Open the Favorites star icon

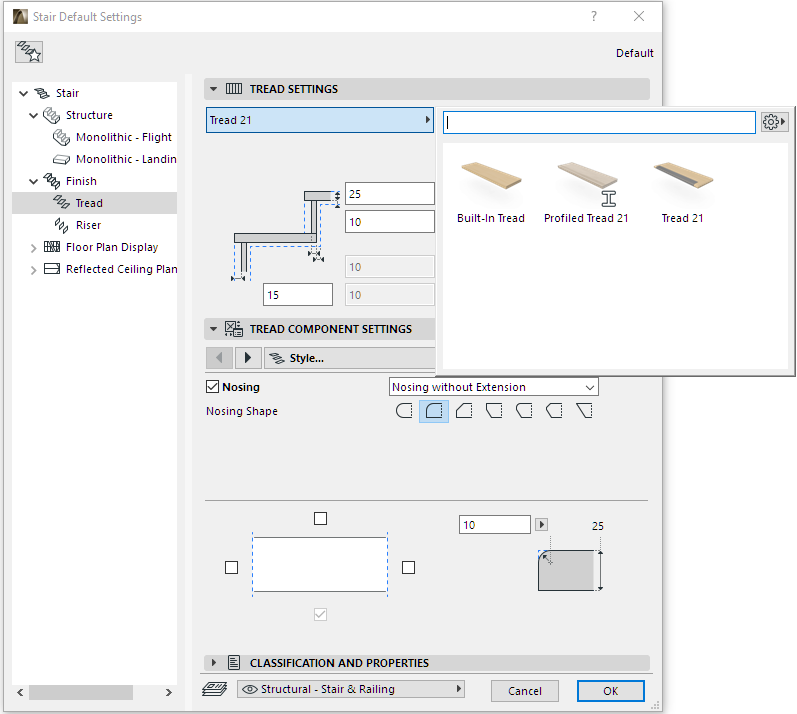[29, 52]
